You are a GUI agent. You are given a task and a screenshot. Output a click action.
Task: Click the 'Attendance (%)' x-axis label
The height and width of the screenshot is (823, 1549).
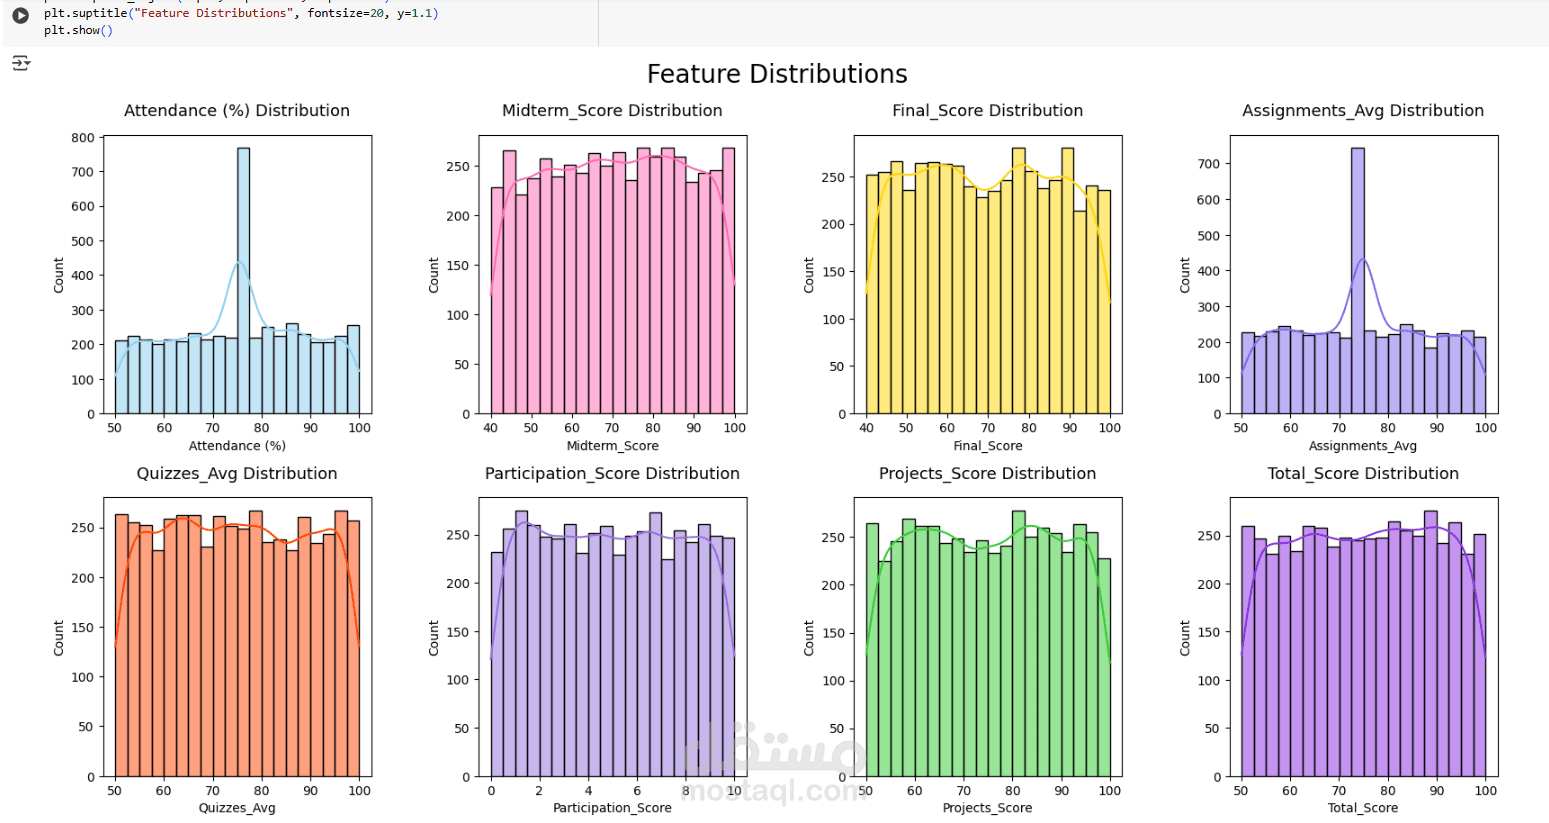pyautogui.click(x=237, y=446)
